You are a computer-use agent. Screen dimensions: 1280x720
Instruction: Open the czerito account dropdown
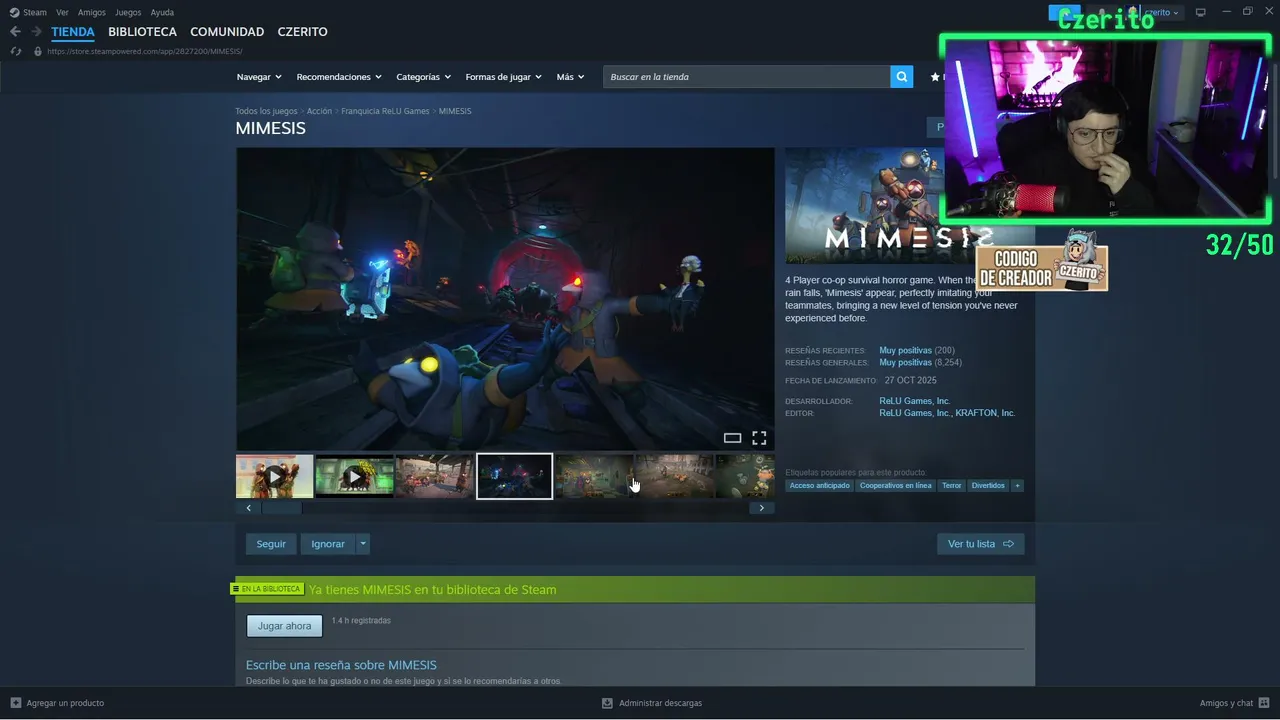tap(1162, 12)
